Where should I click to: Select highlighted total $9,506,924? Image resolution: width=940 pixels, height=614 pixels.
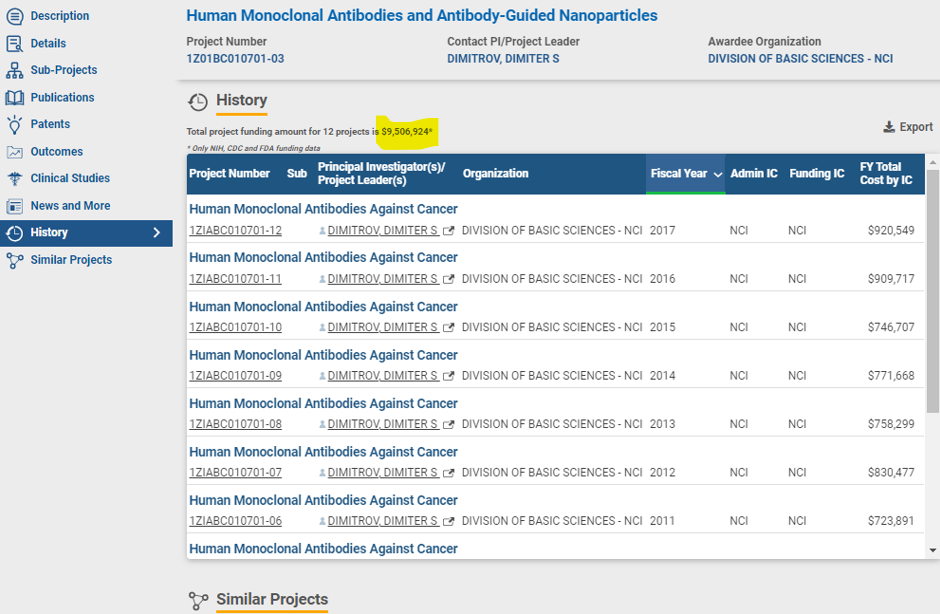406,132
